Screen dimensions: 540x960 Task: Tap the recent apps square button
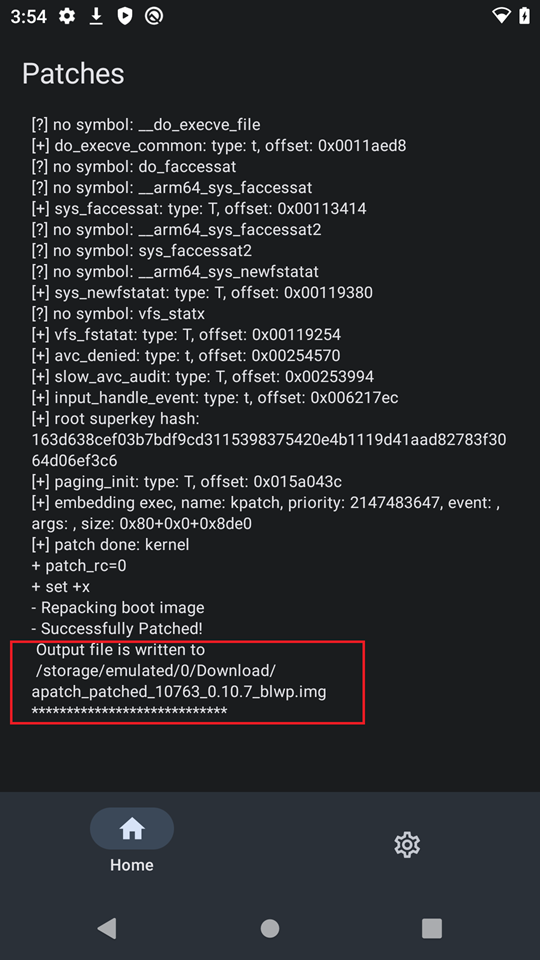432,928
